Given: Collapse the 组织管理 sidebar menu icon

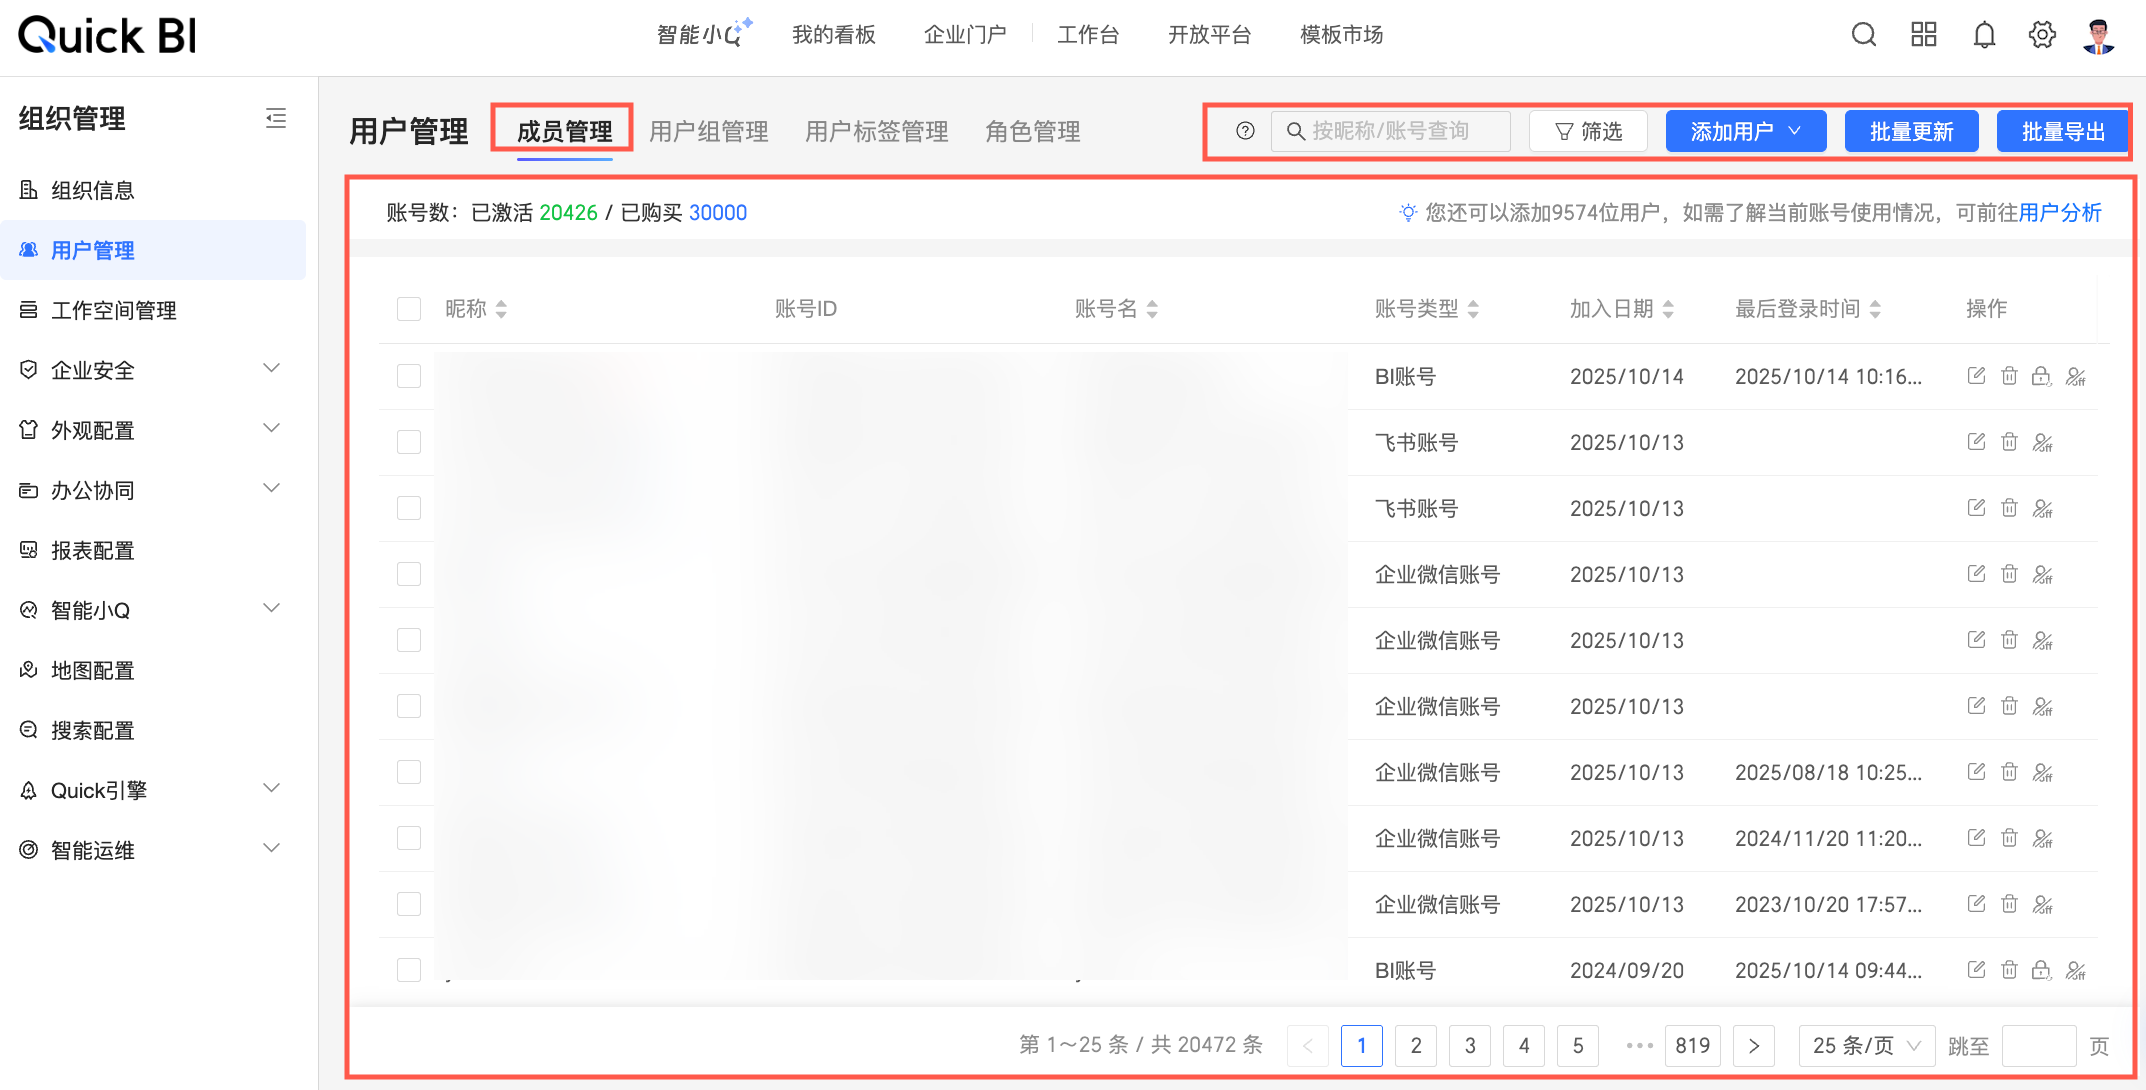Looking at the screenshot, I should pyautogui.click(x=276, y=118).
